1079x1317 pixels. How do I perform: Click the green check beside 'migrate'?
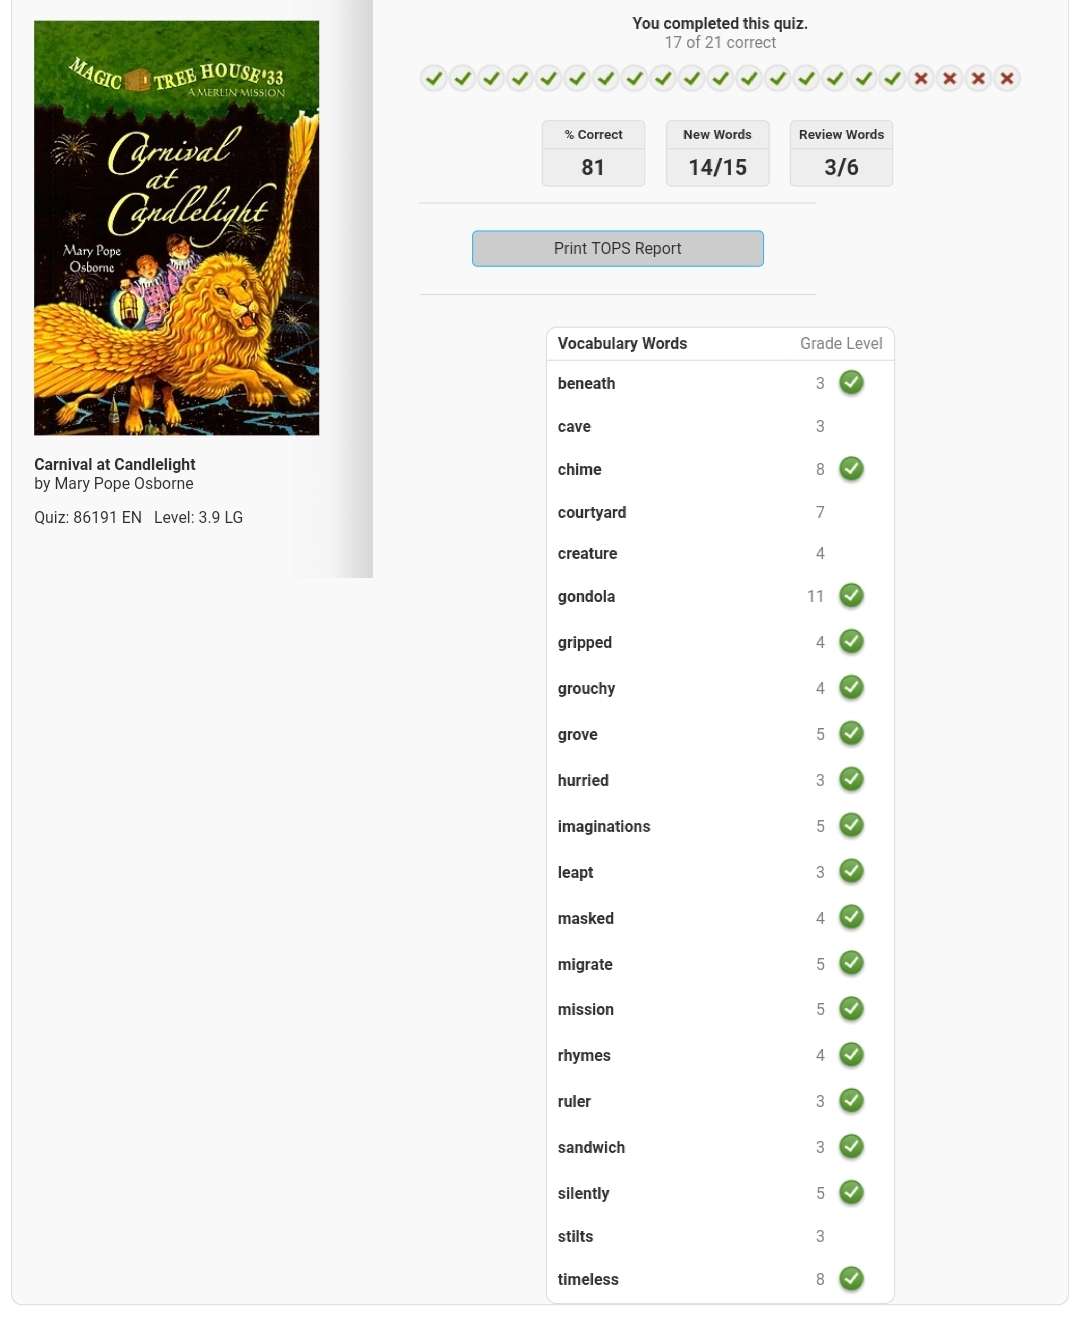click(851, 963)
